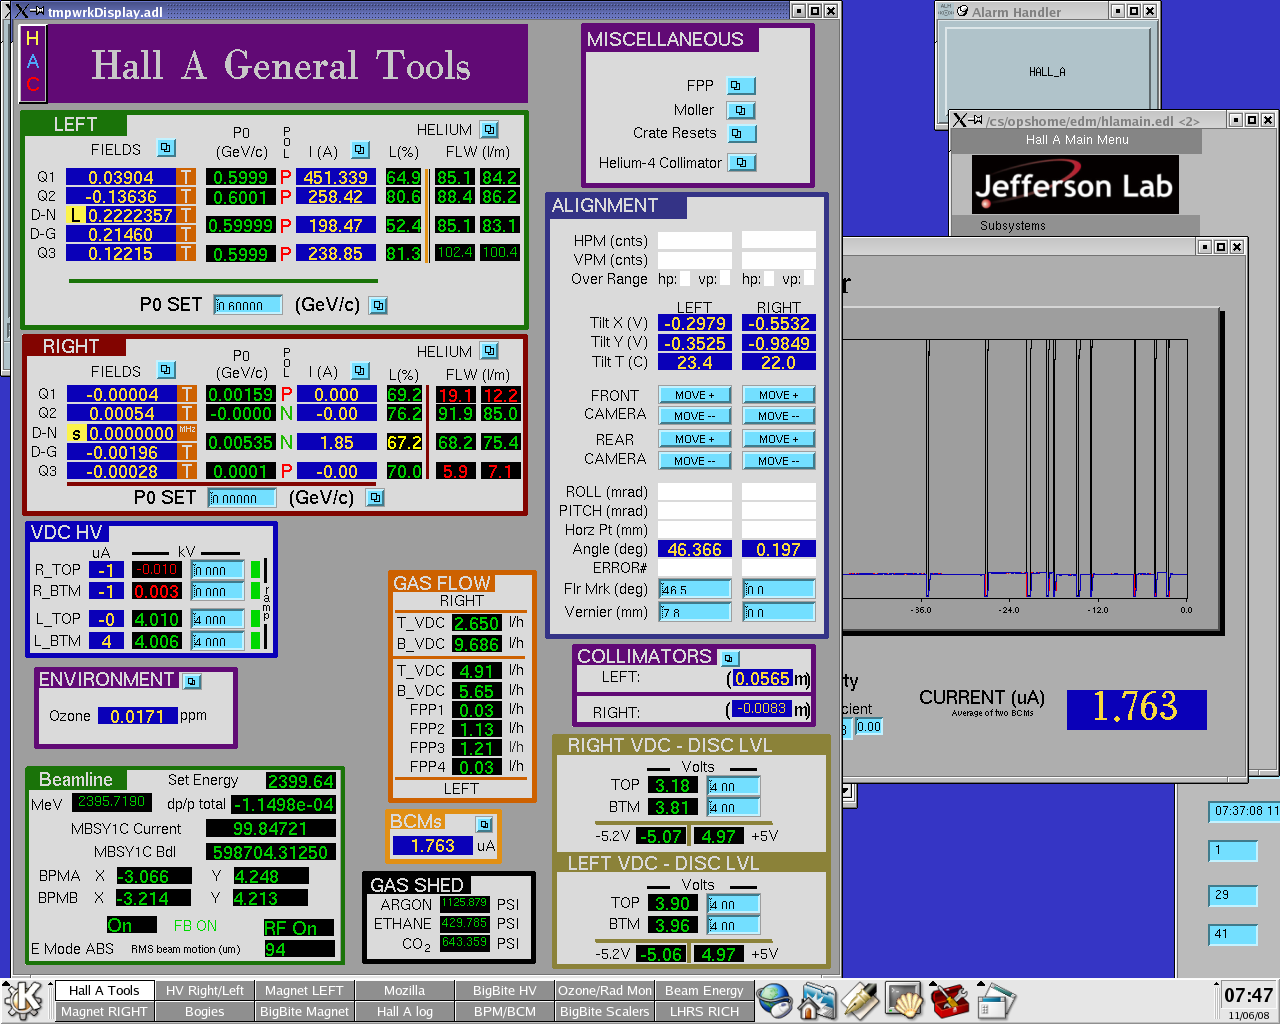The image size is (1280, 1024).
Task: Open the BCMs panel display icon
Action: click(484, 825)
